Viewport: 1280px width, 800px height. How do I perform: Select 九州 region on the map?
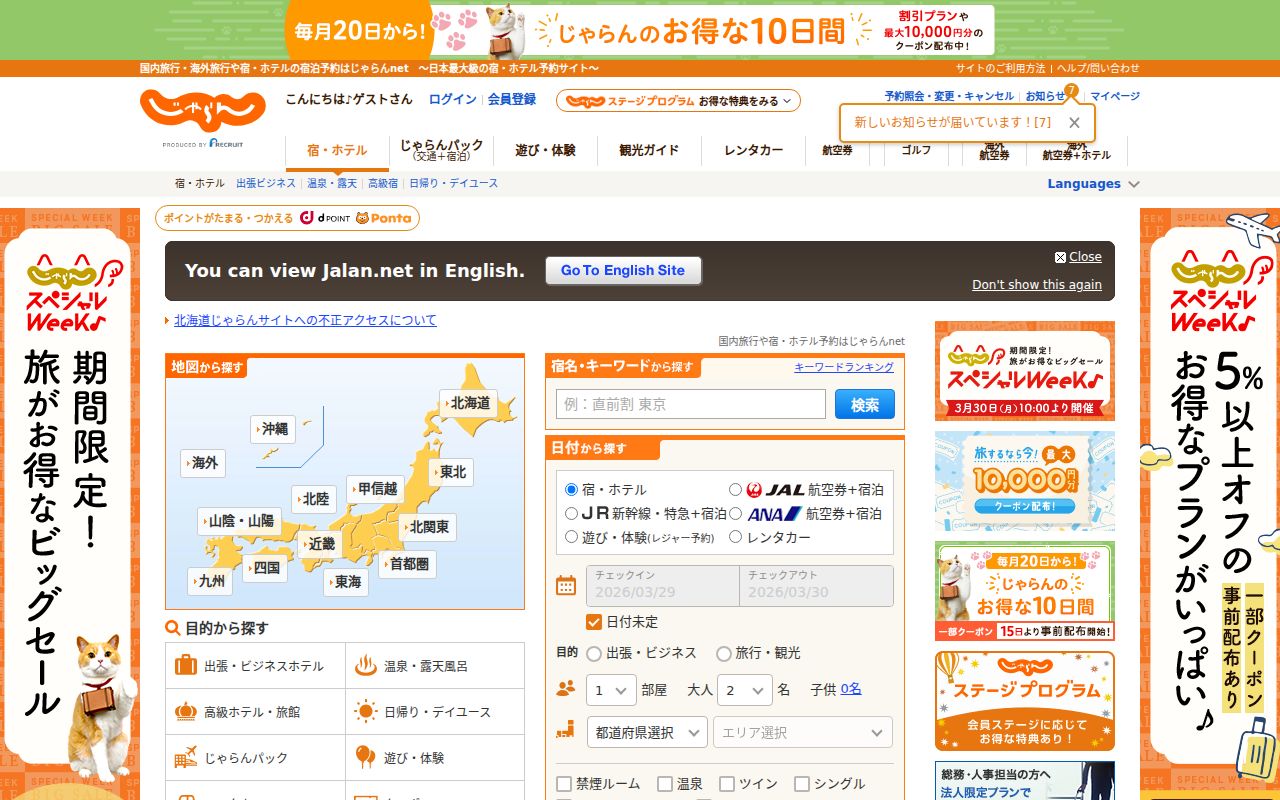pyautogui.click(x=210, y=581)
